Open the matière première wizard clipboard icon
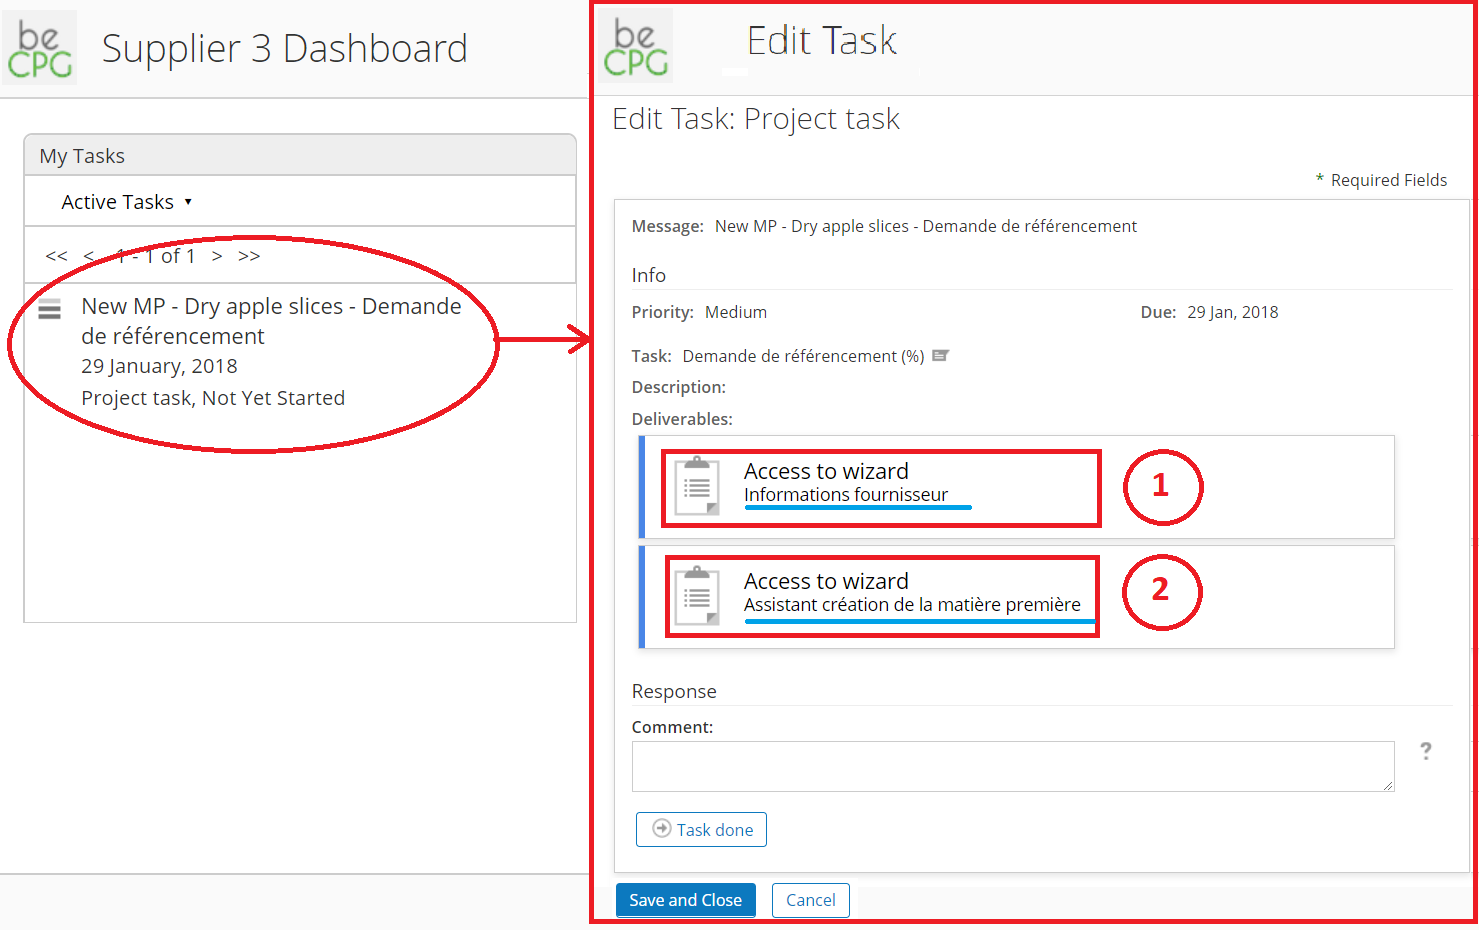 (697, 596)
